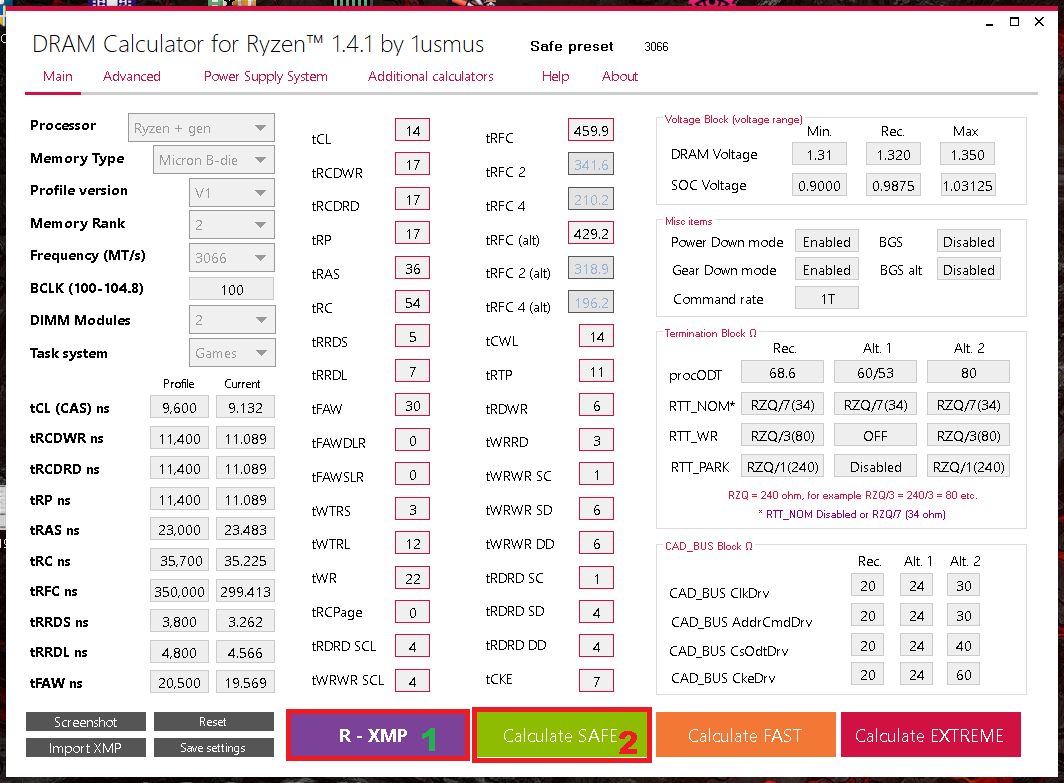
Task: Open the Additional calculators tab
Action: point(430,76)
